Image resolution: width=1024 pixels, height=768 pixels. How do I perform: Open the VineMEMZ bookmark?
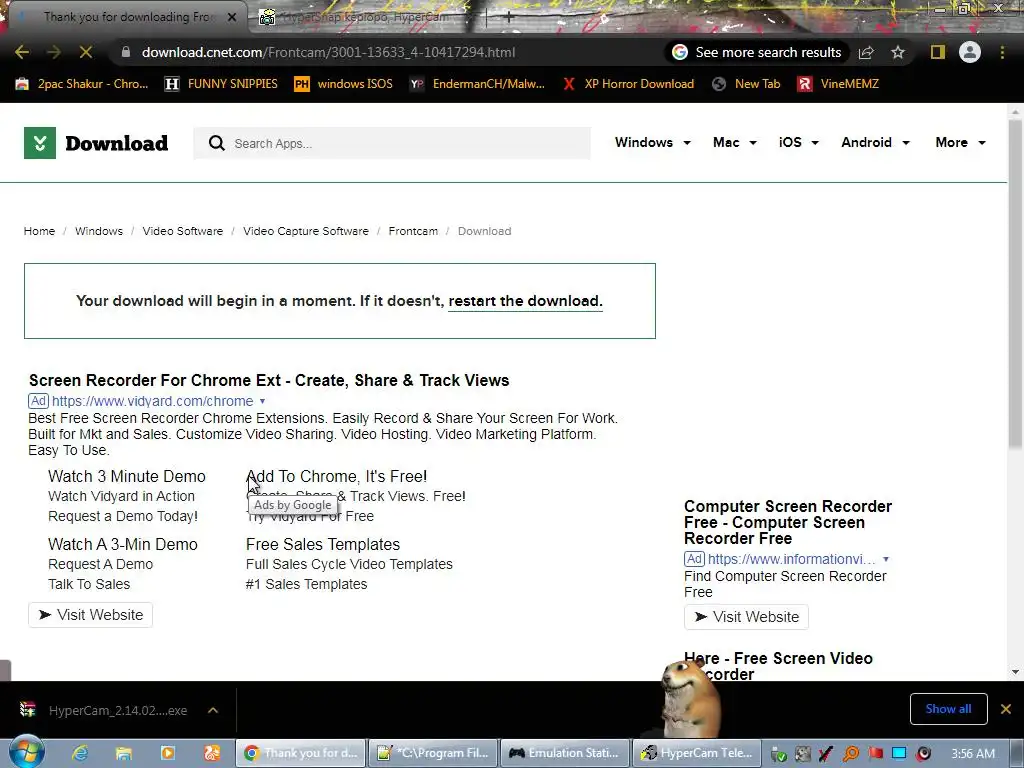point(838,84)
